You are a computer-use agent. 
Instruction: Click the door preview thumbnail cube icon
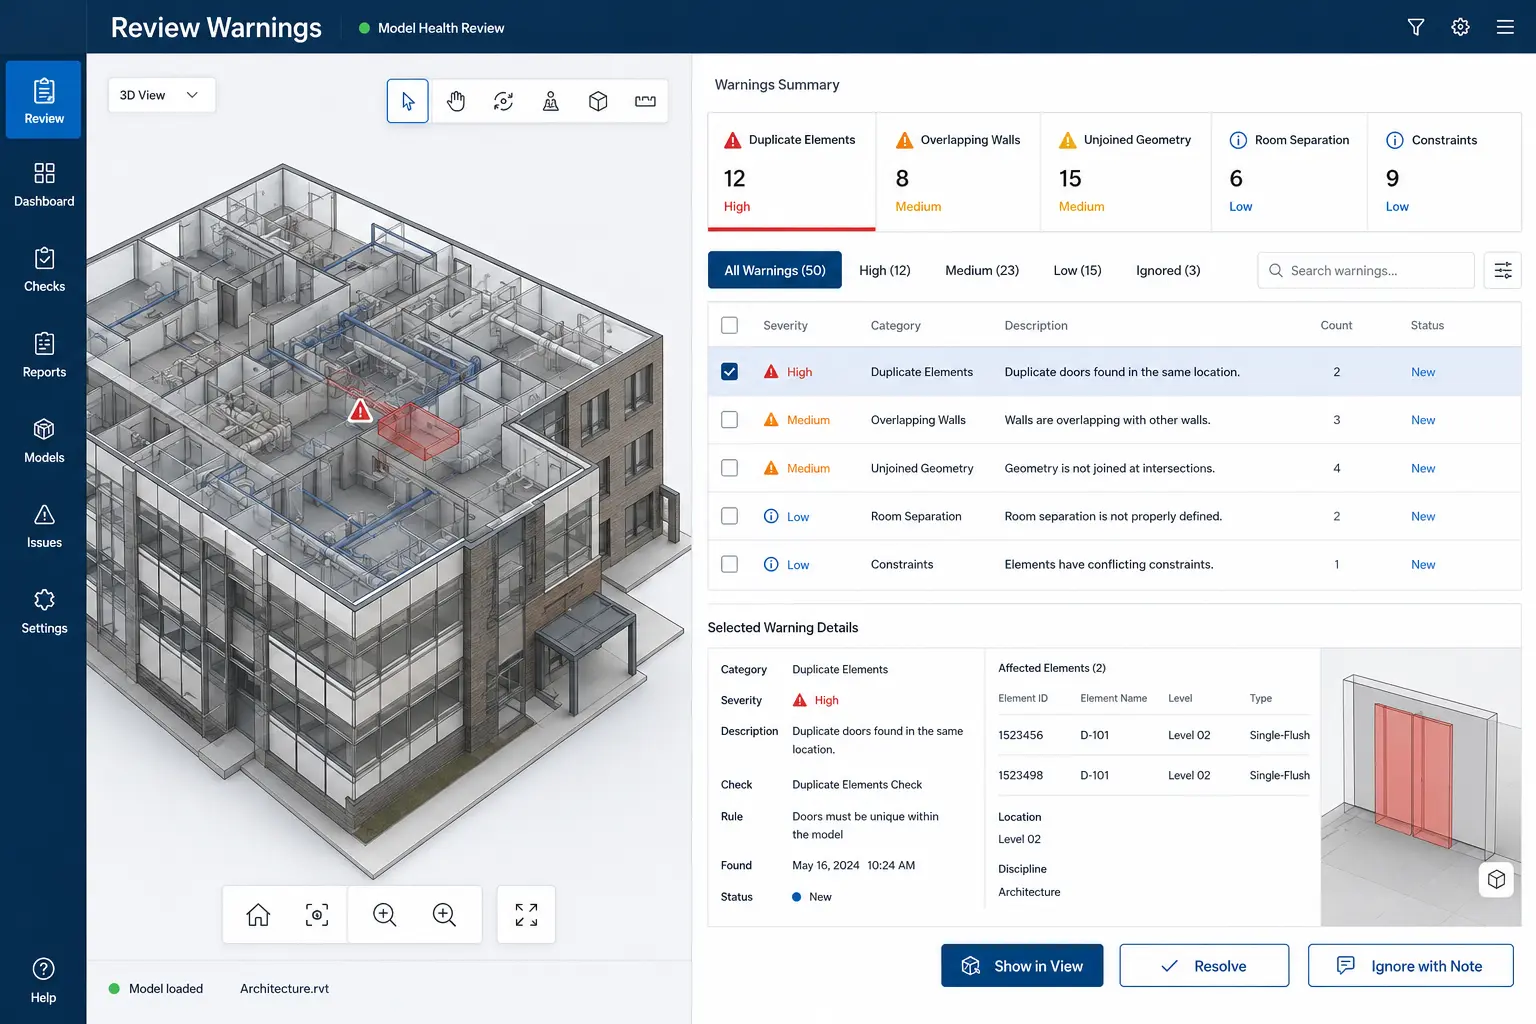click(x=1496, y=879)
